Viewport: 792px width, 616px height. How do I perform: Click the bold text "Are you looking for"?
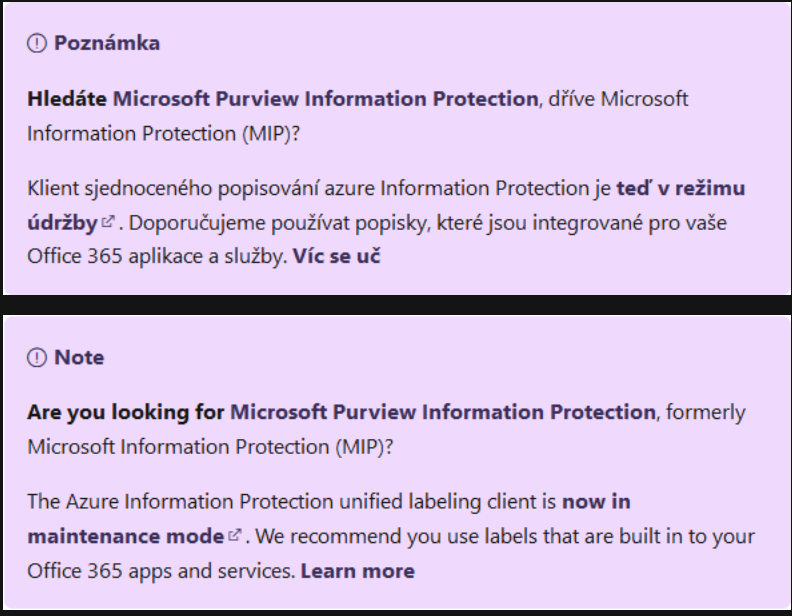click(x=126, y=412)
